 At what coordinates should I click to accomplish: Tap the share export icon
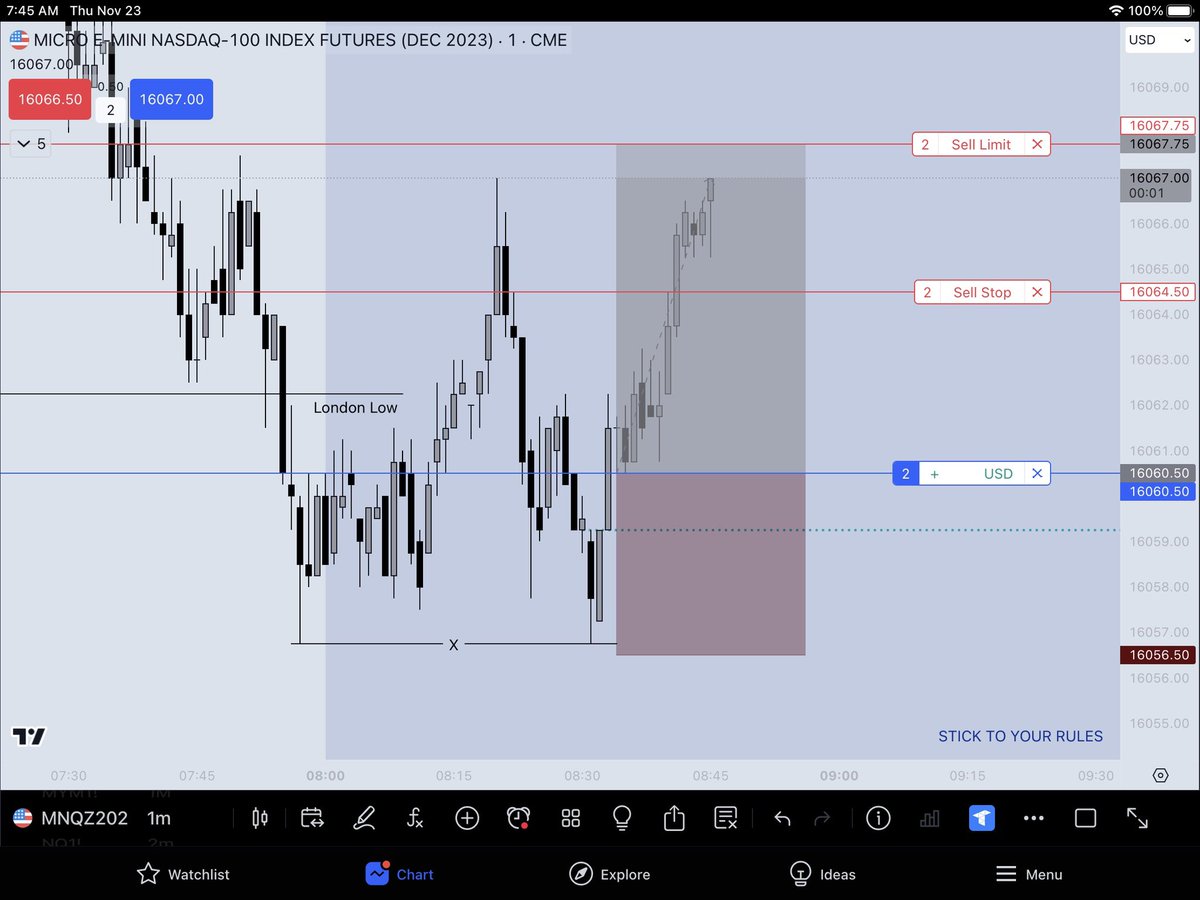tap(674, 817)
